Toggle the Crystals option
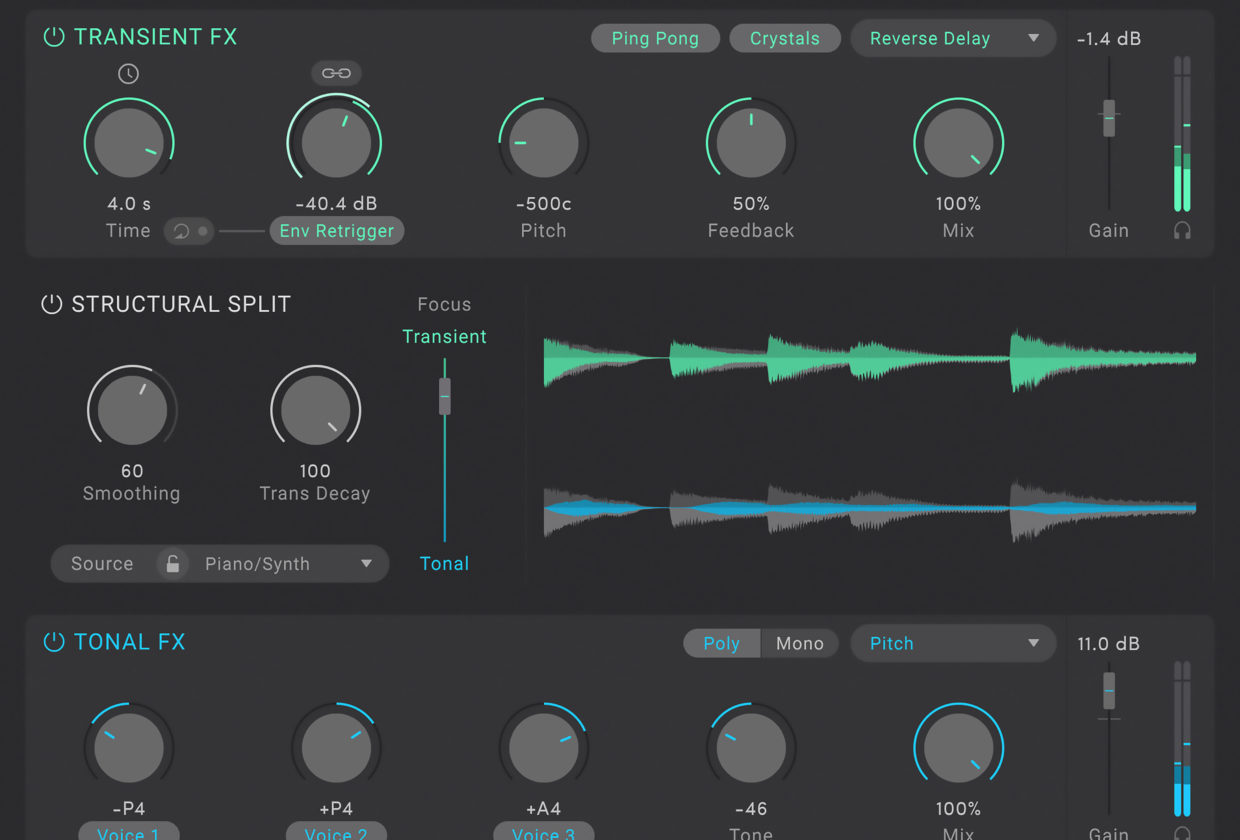Image resolution: width=1240 pixels, height=840 pixels. point(785,39)
